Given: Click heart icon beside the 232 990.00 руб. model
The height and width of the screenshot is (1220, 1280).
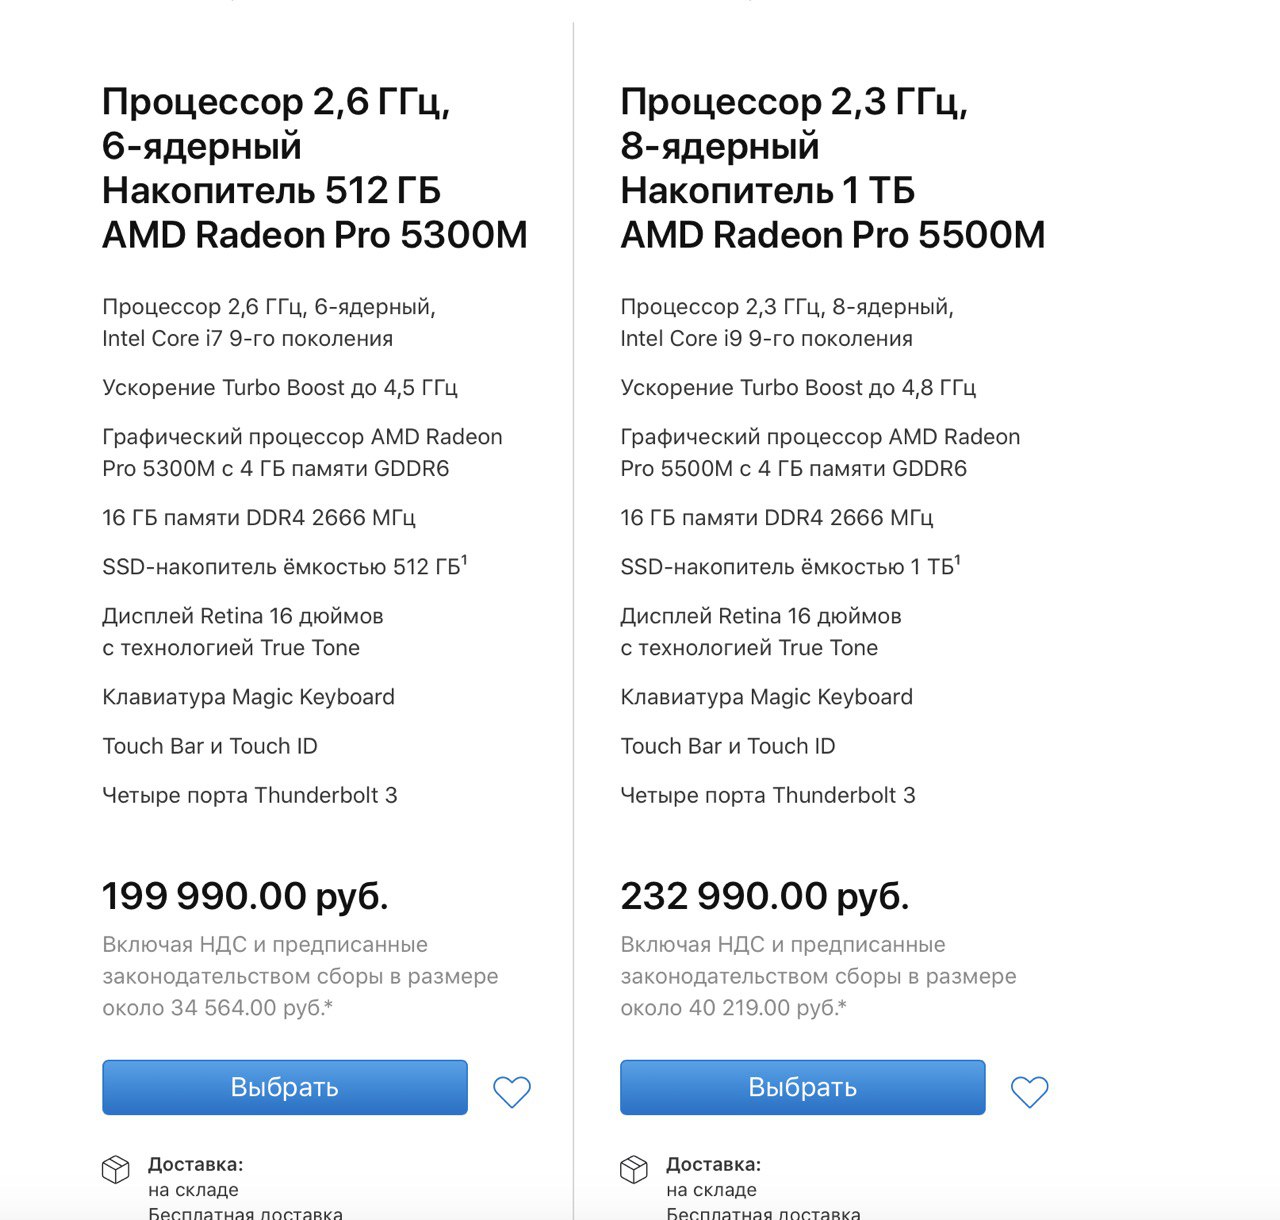Looking at the screenshot, I should pyautogui.click(x=1030, y=1091).
